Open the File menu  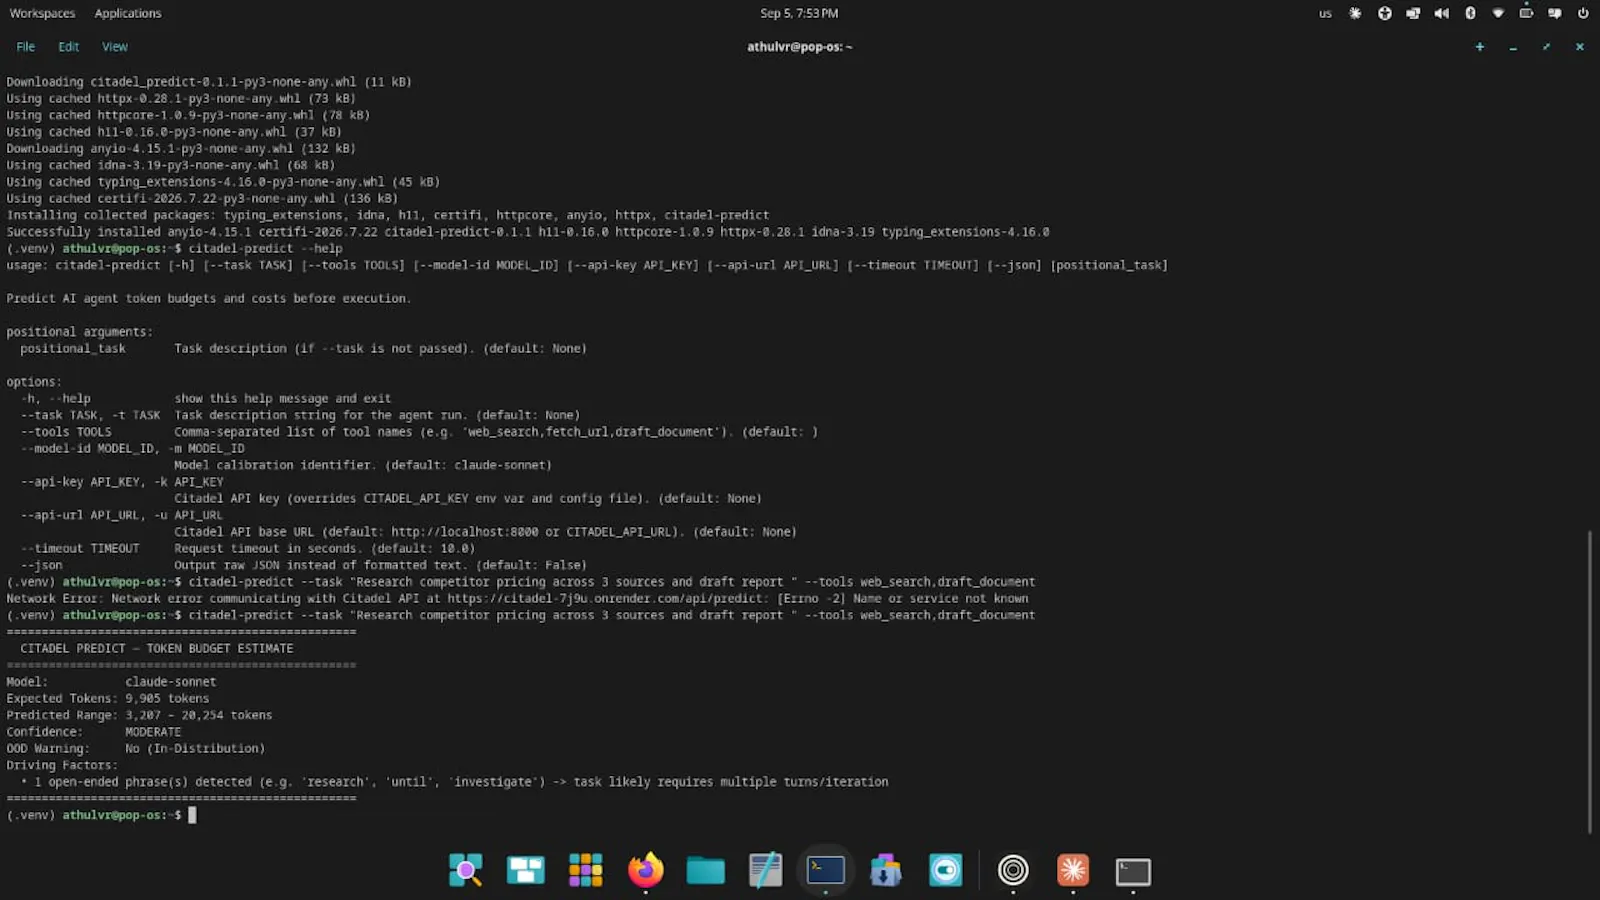26,47
